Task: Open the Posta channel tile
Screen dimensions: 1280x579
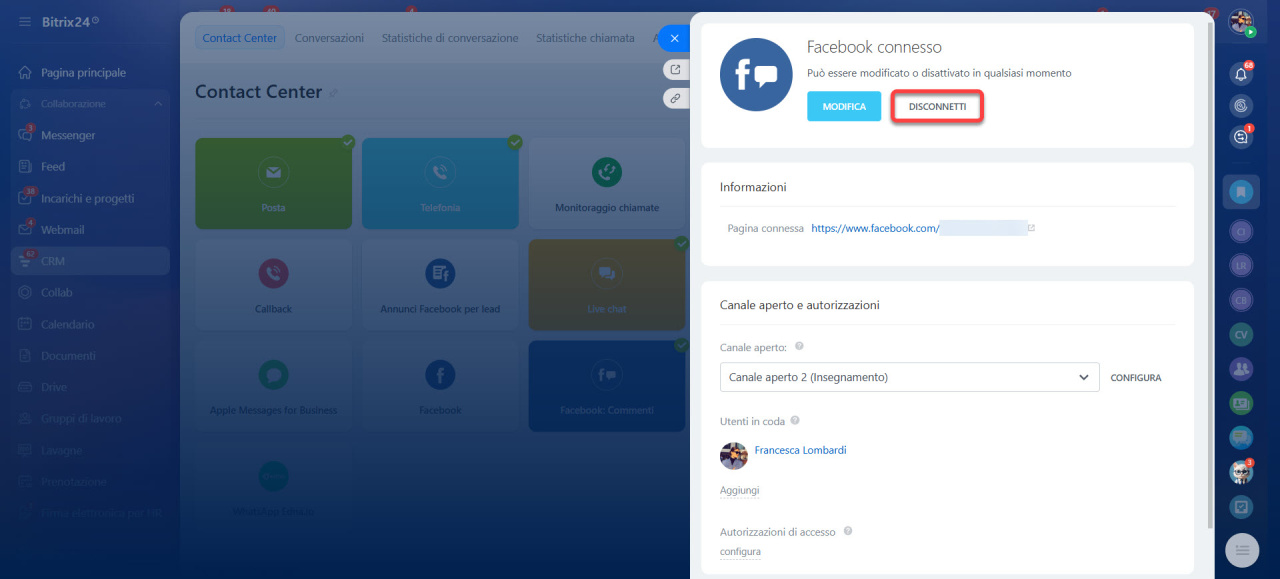Action: click(x=273, y=183)
